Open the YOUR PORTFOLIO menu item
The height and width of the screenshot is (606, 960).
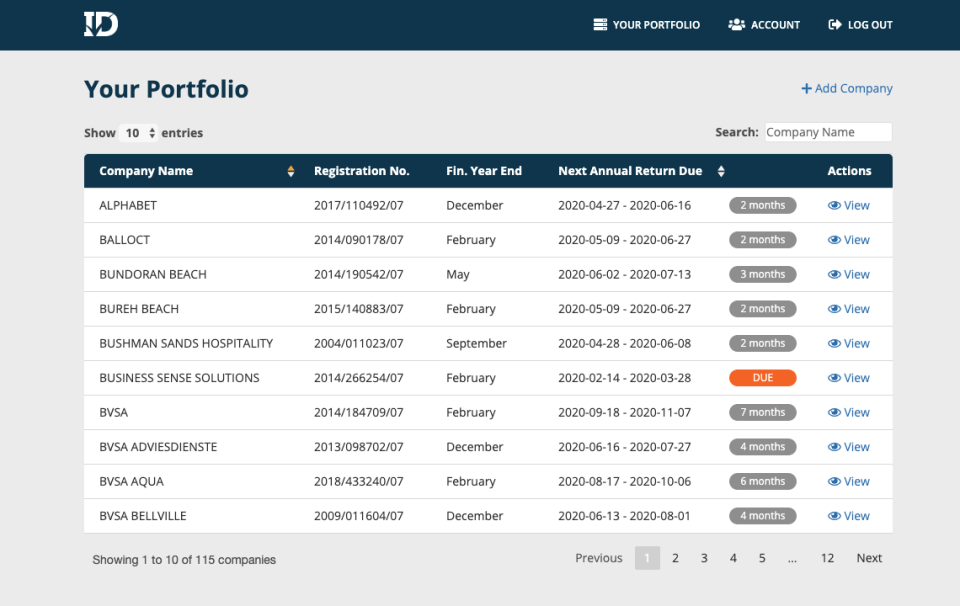point(647,24)
